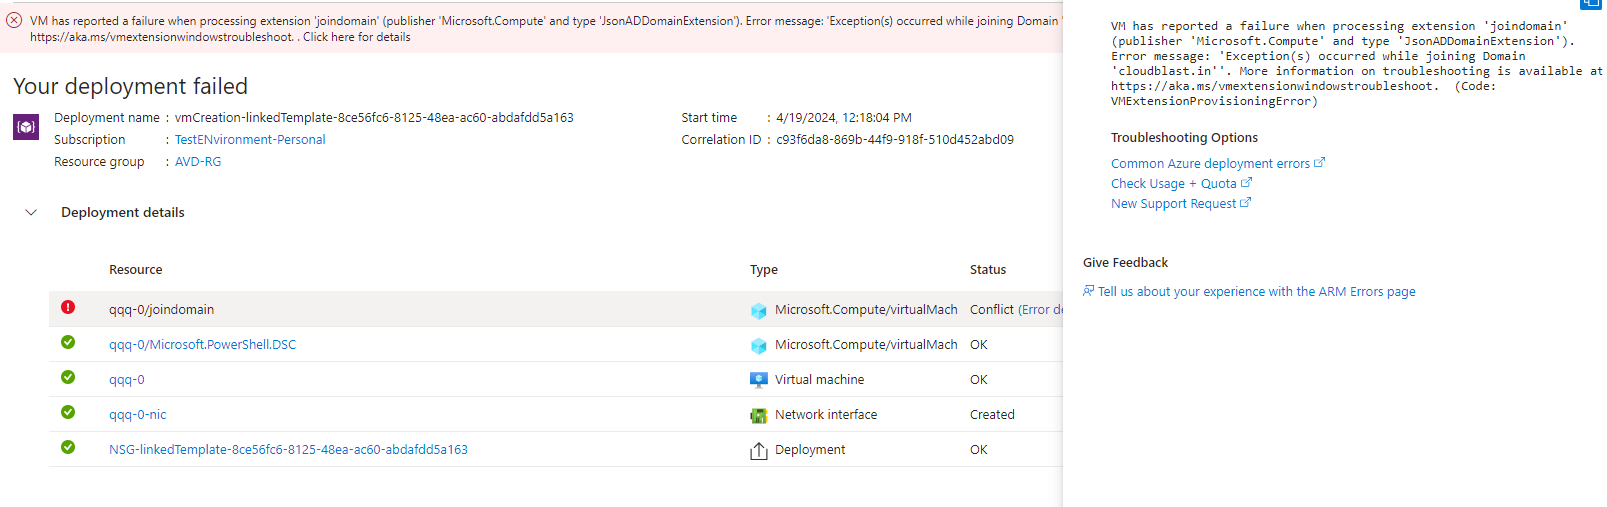Open the qqq-0-nic resource link
Image resolution: width=1607 pixels, height=507 pixels.
[x=138, y=415]
